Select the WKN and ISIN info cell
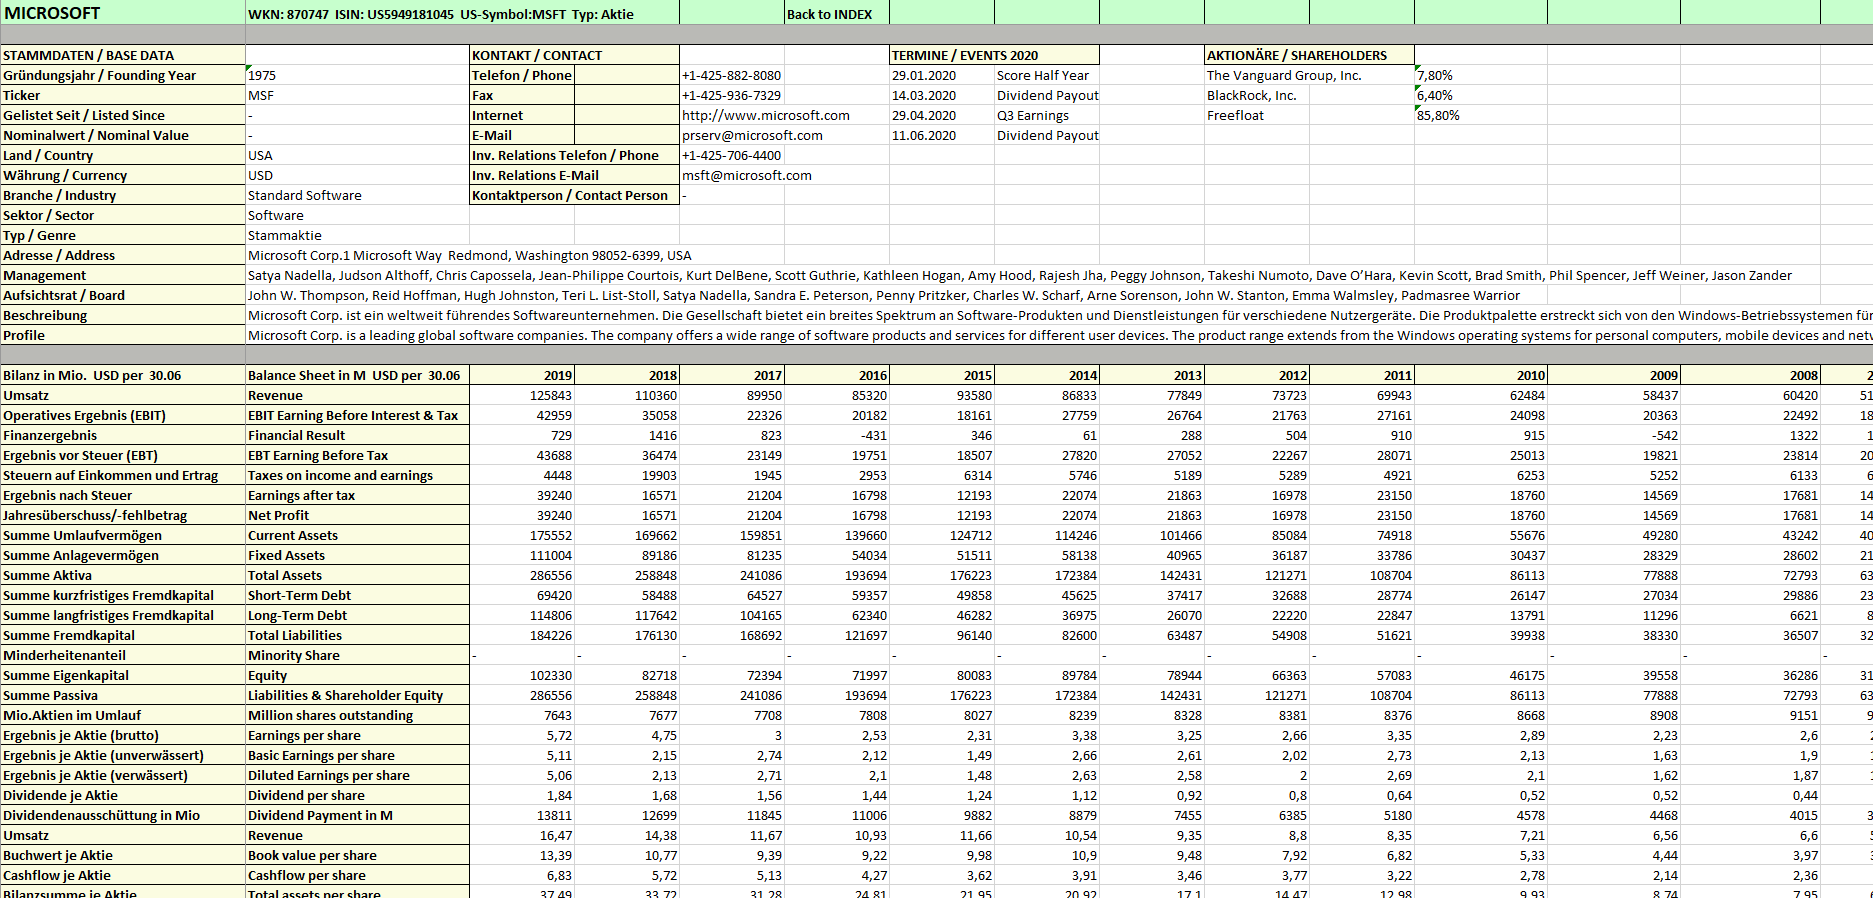Viewport: 1873px width, 898px height. coord(441,14)
